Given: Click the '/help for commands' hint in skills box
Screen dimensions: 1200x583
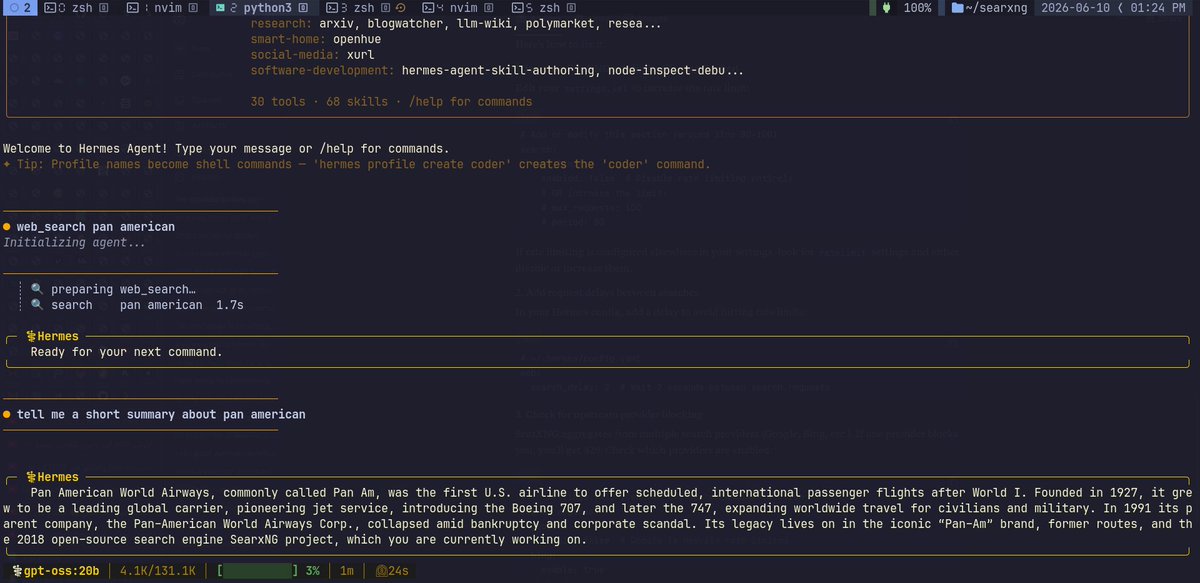Looking at the screenshot, I should [x=469, y=101].
